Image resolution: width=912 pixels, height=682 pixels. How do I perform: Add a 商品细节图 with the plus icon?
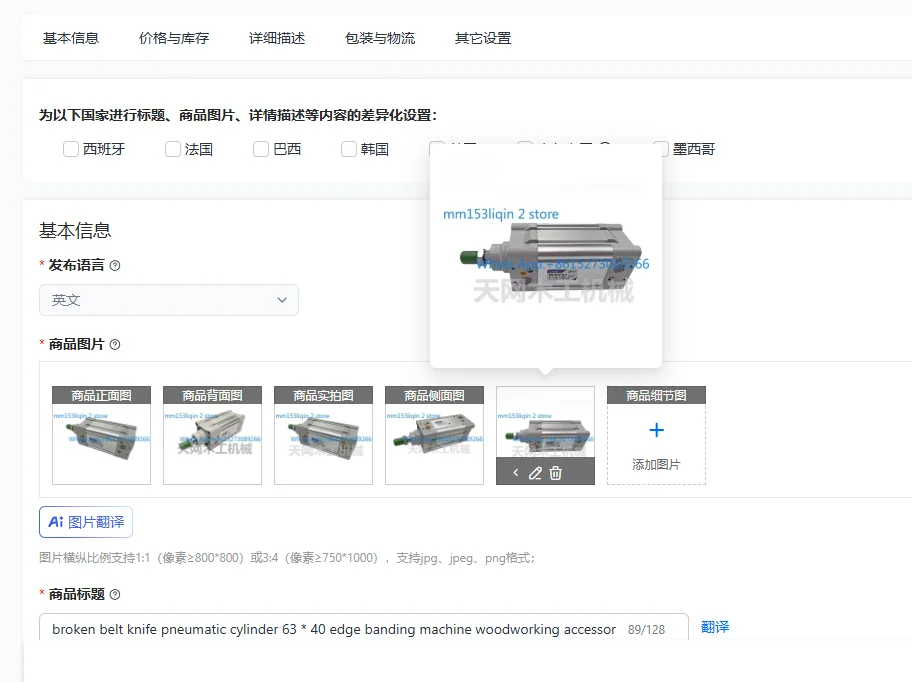point(656,430)
